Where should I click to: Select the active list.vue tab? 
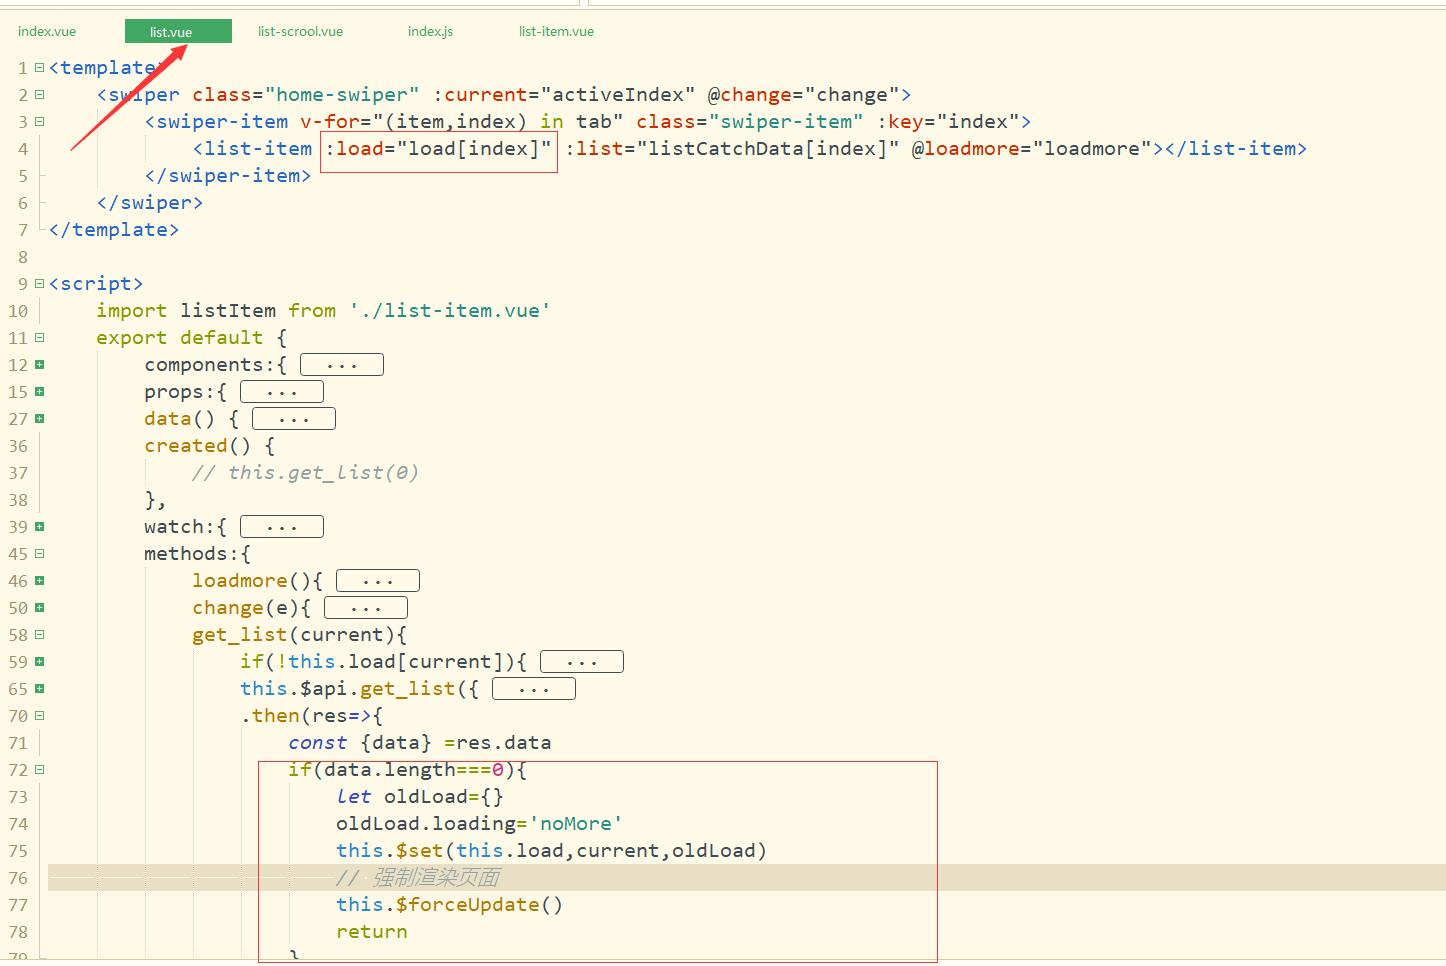coord(178,32)
